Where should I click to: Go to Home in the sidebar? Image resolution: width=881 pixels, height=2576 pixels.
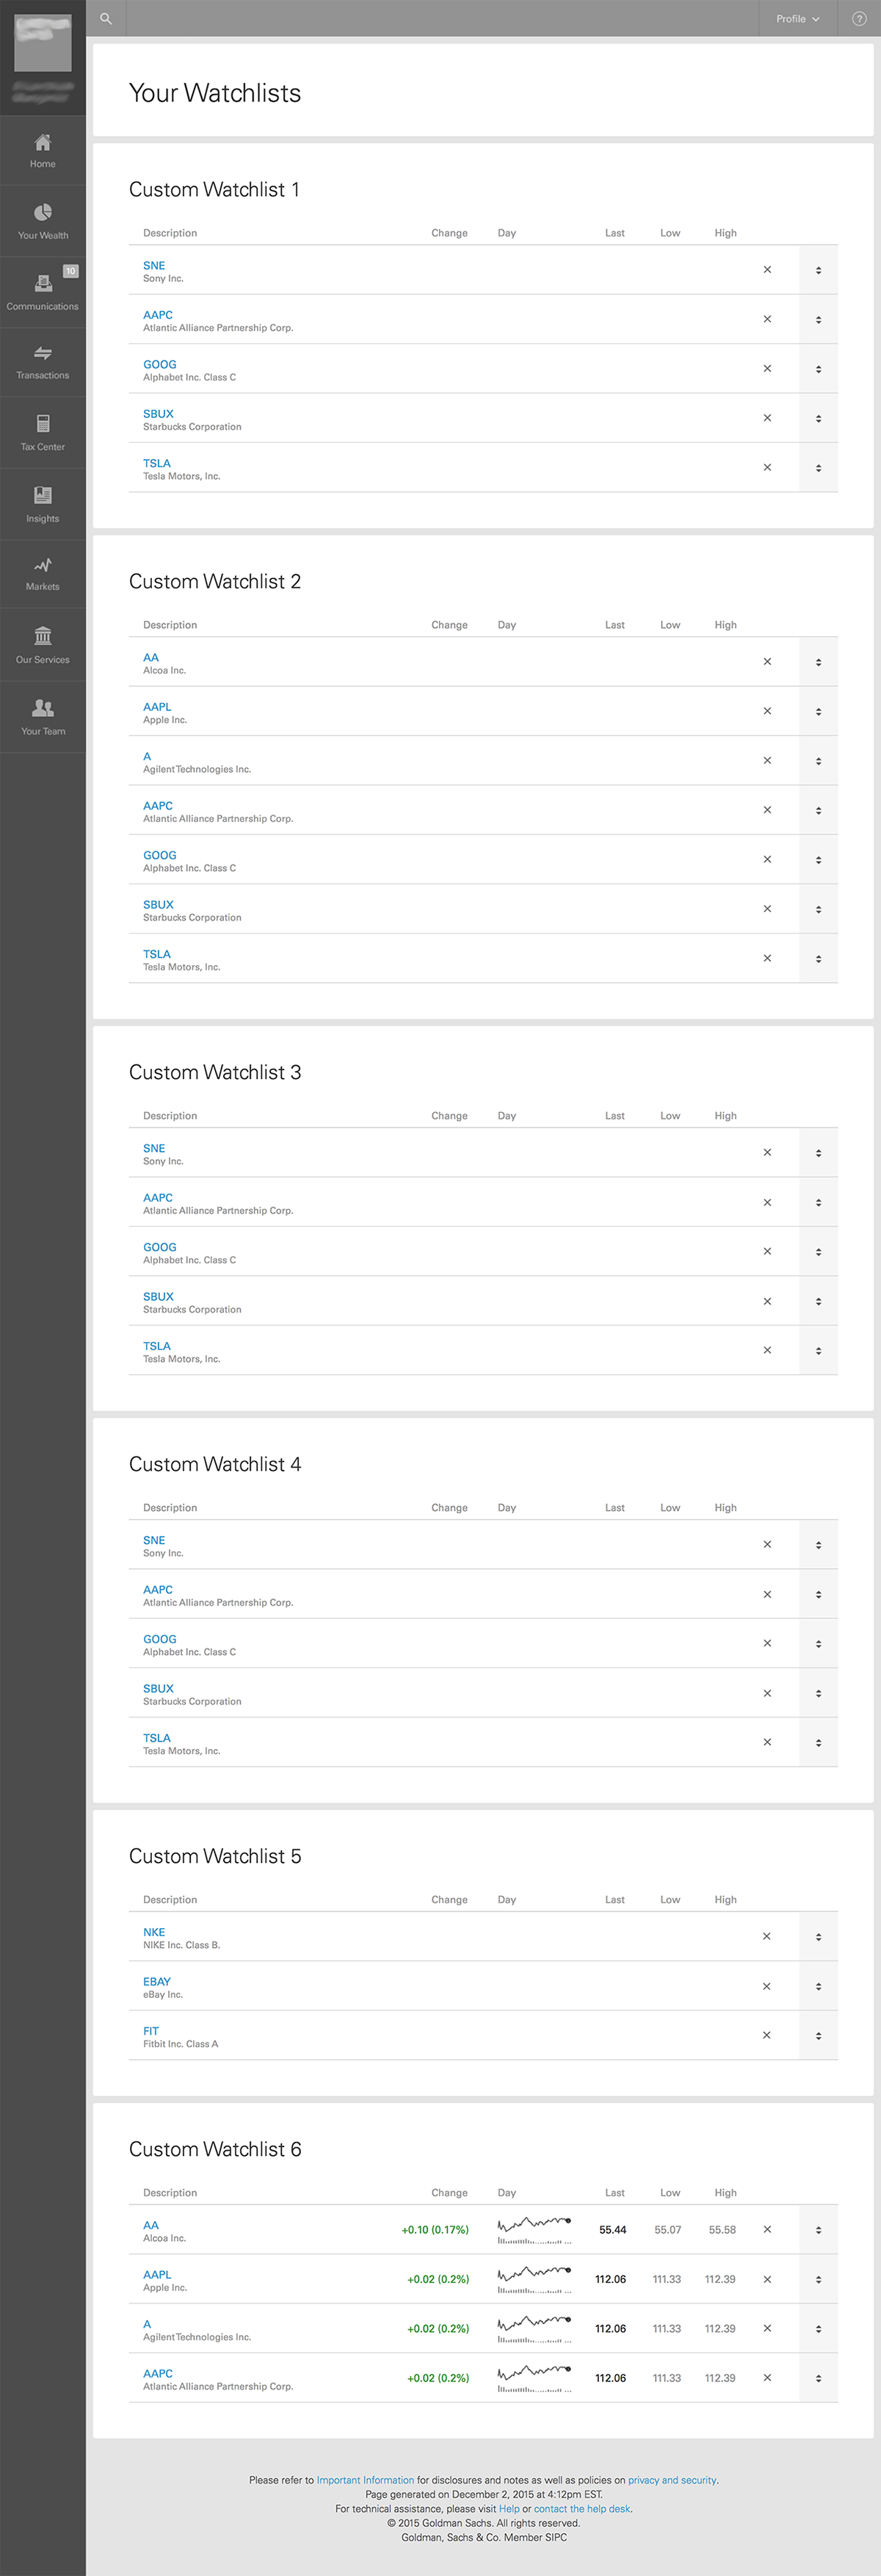point(42,150)
